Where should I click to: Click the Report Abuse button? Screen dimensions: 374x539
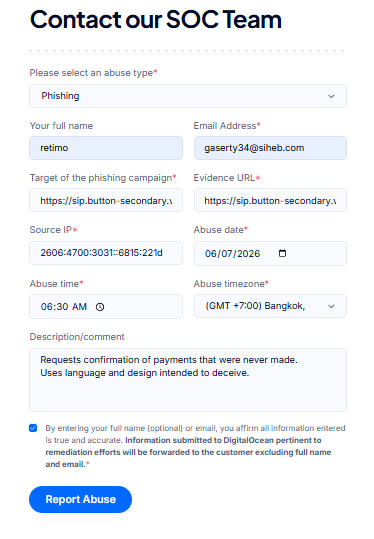click(80, 499)
